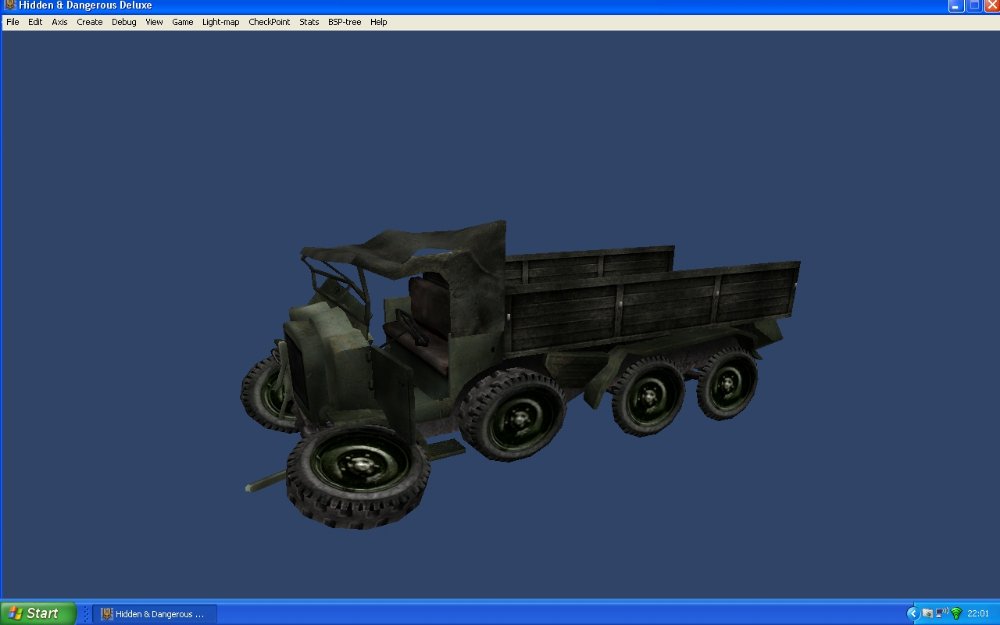Open the Debug menu
1000x625 pixels.
124,22
